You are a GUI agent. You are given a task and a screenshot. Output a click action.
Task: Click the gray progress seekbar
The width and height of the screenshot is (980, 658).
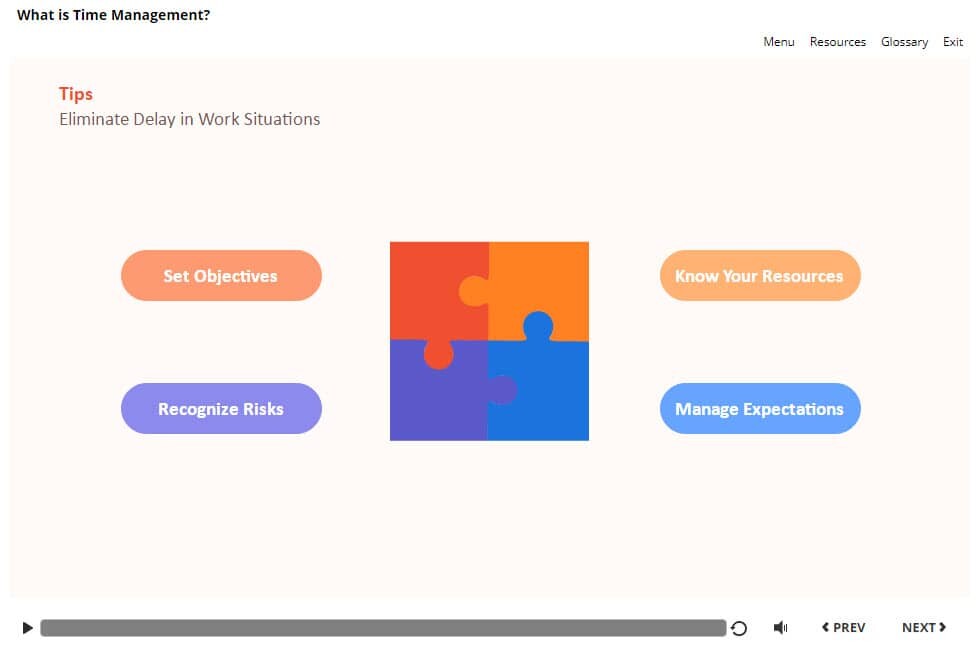coord(383,628)
